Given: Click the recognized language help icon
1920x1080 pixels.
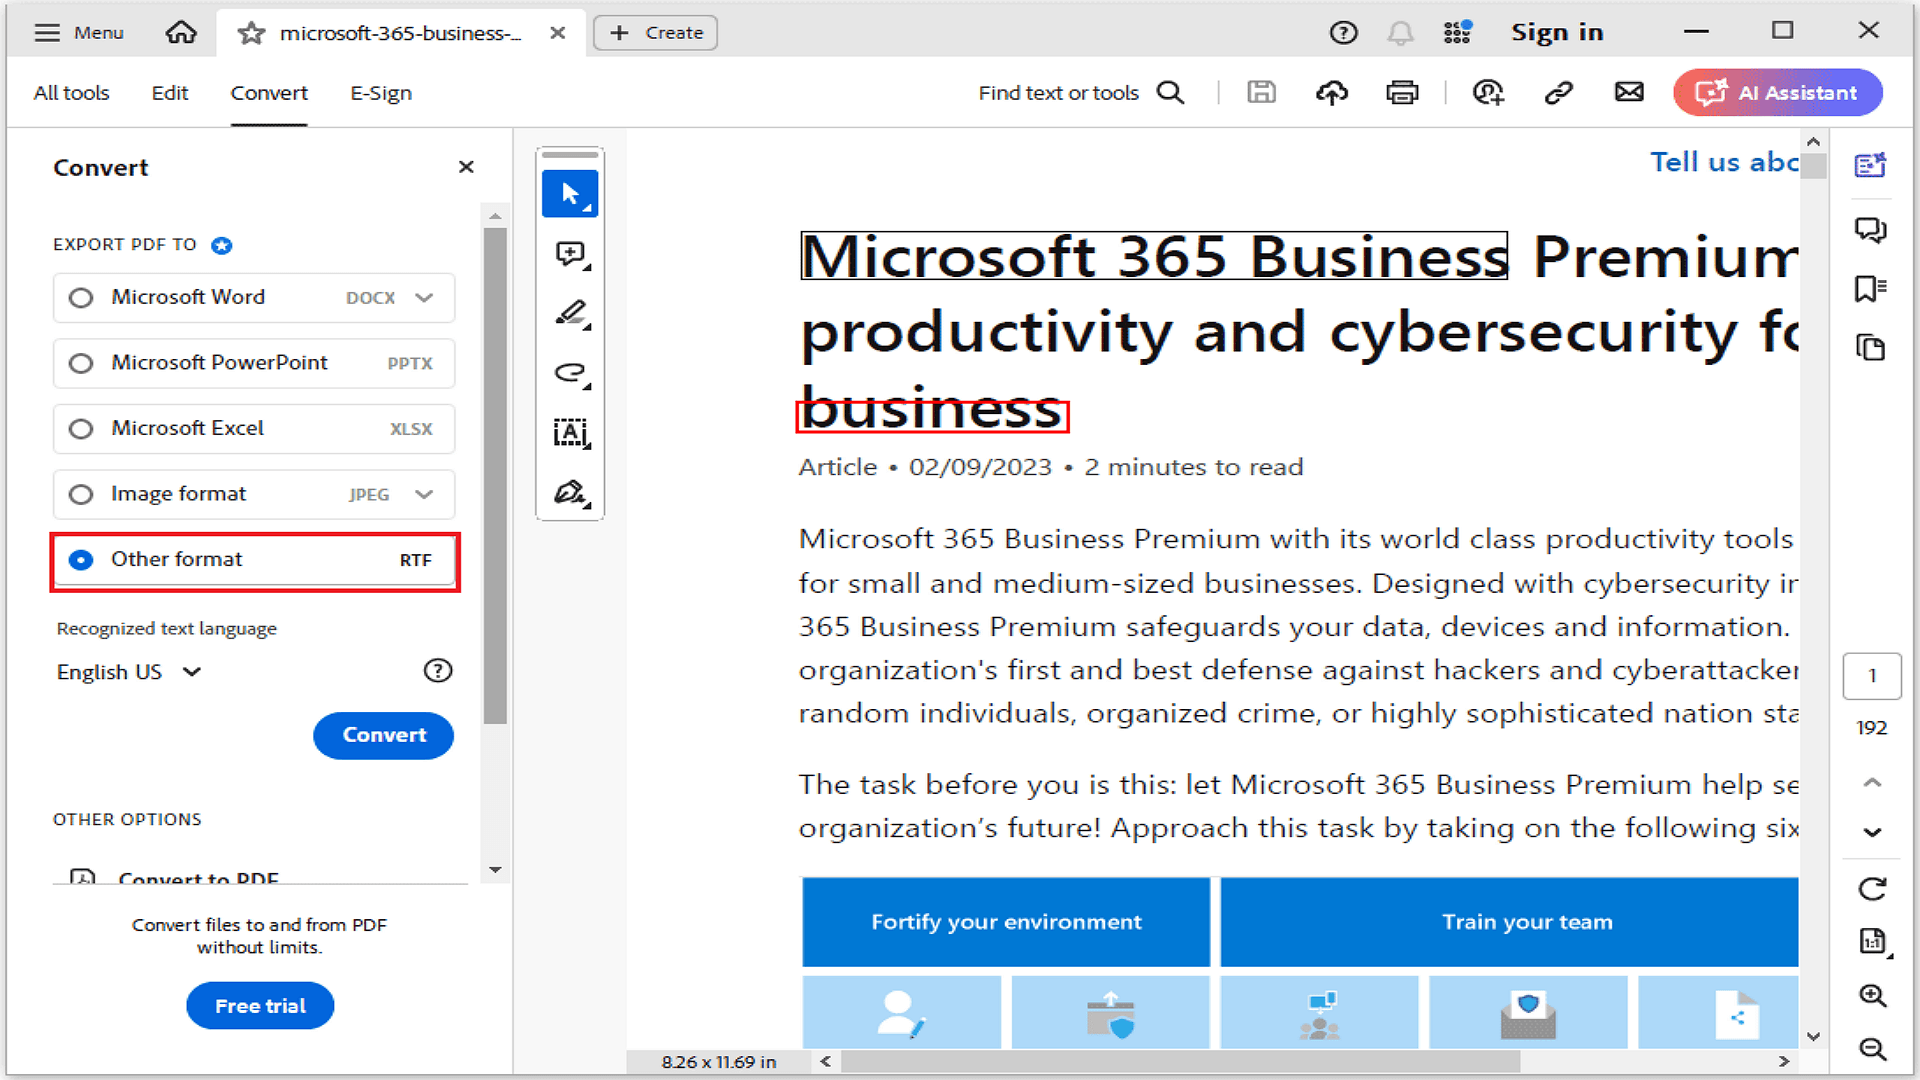Looking at the screenshot, I should pyautogui.click(x=438, y=671).
